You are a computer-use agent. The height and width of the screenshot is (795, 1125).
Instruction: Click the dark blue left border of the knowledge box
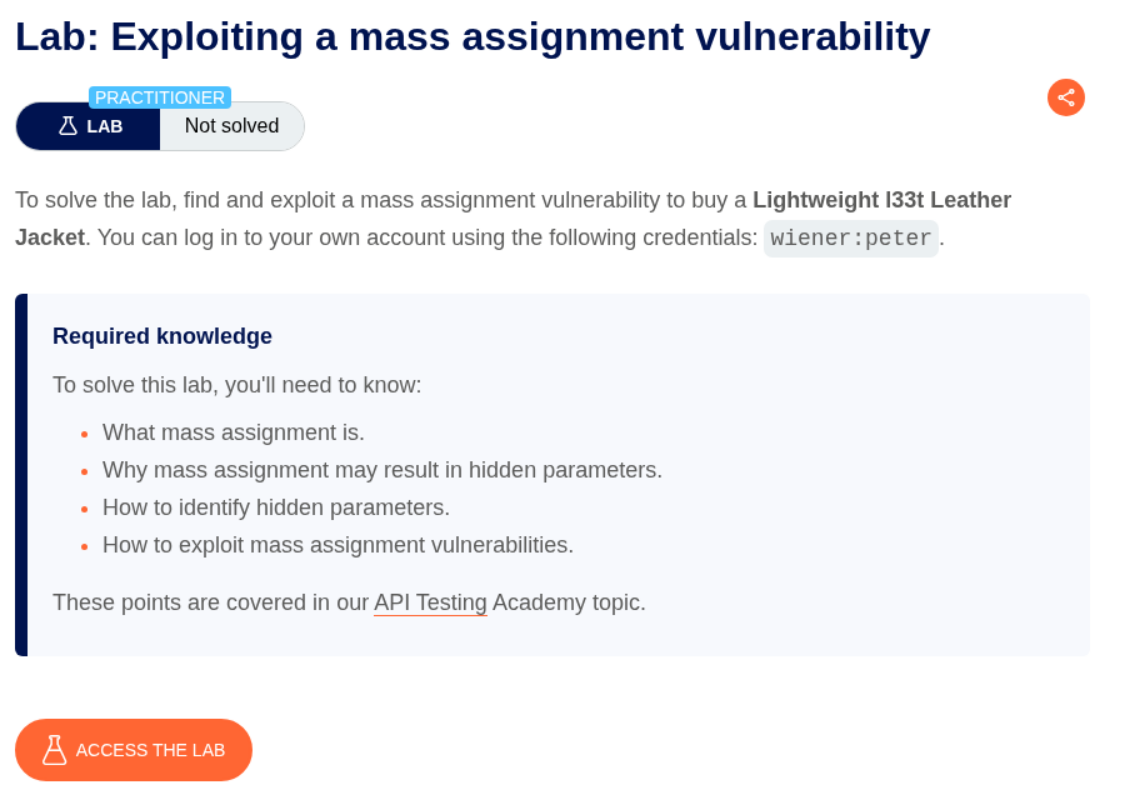pos(21,475)
